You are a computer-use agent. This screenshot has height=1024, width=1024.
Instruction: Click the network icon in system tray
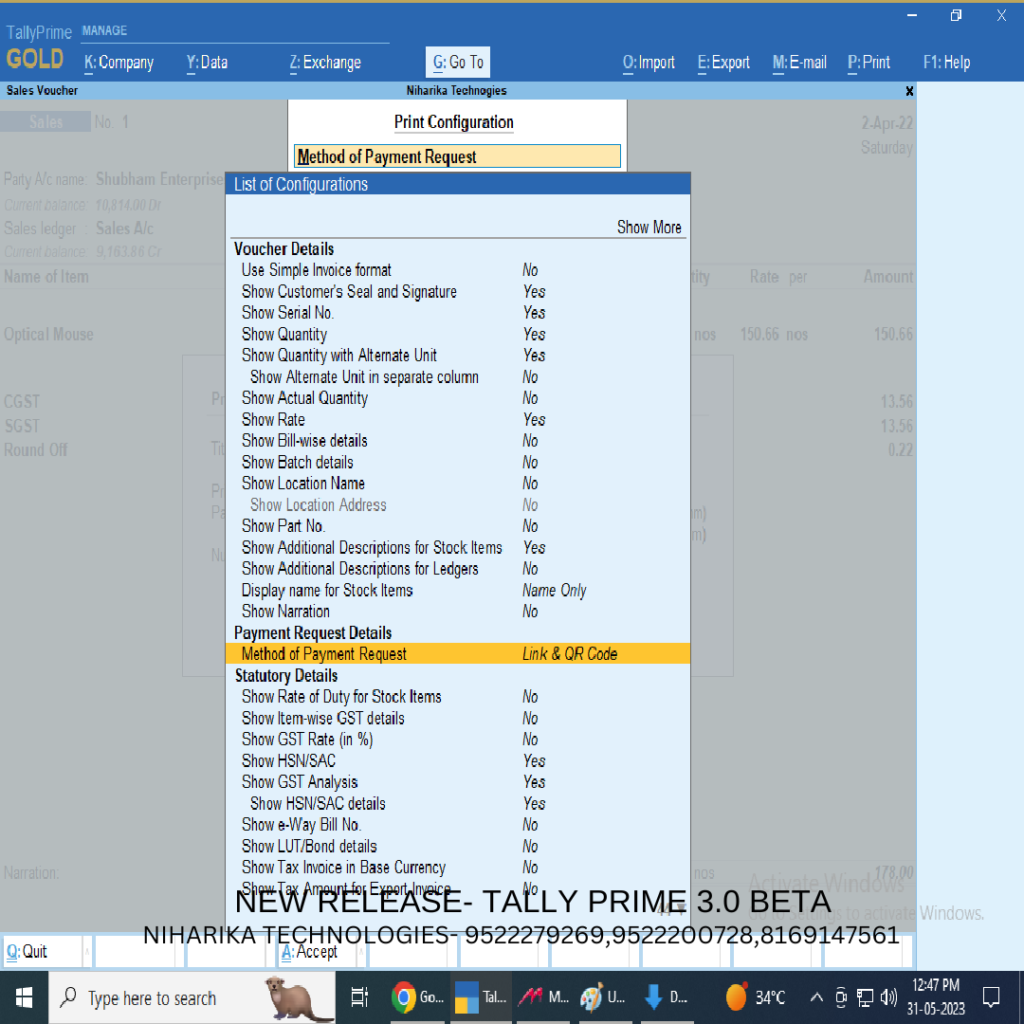(865, 998)
